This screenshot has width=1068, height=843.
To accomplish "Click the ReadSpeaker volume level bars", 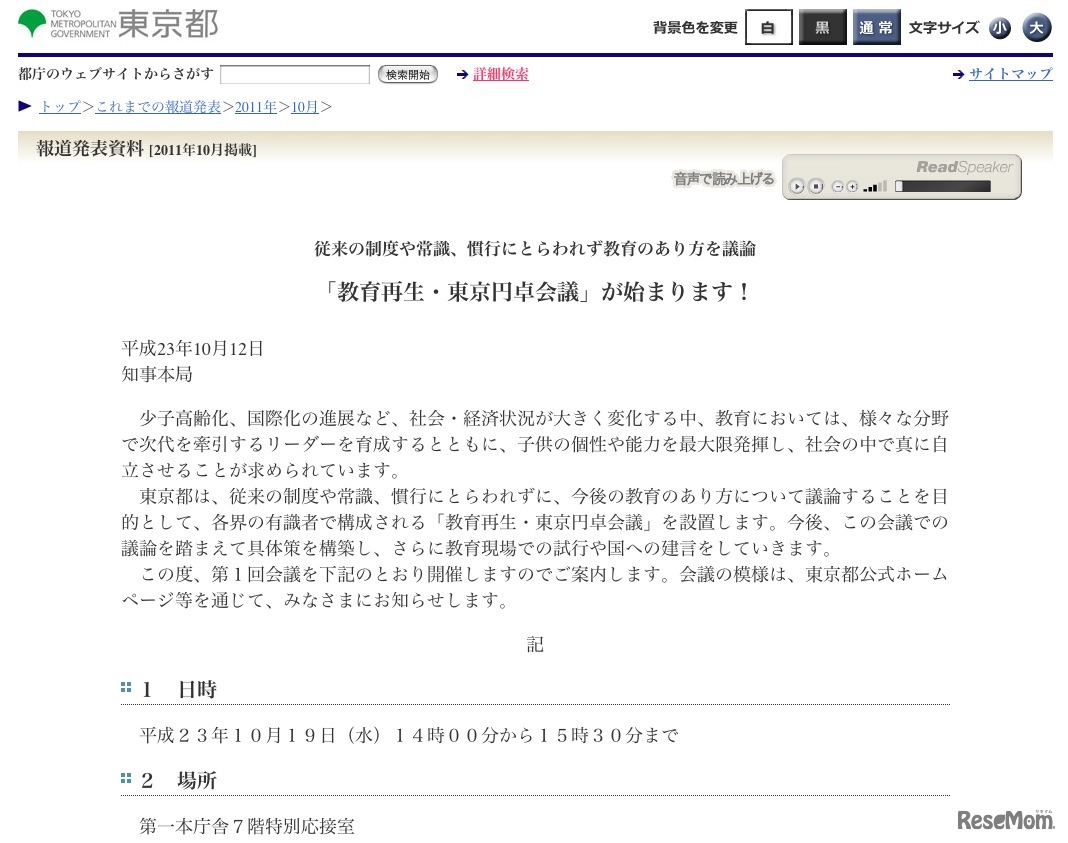I will 875,187.
